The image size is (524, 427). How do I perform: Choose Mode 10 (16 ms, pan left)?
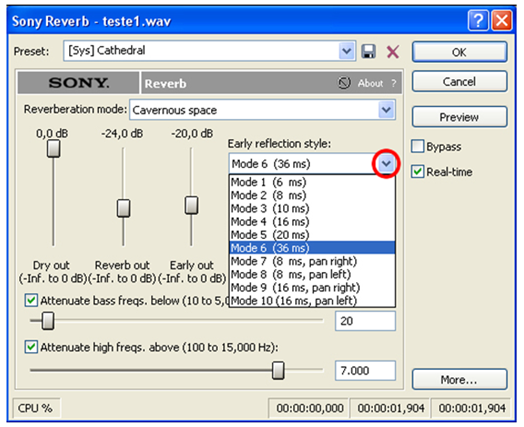[312, 300]
